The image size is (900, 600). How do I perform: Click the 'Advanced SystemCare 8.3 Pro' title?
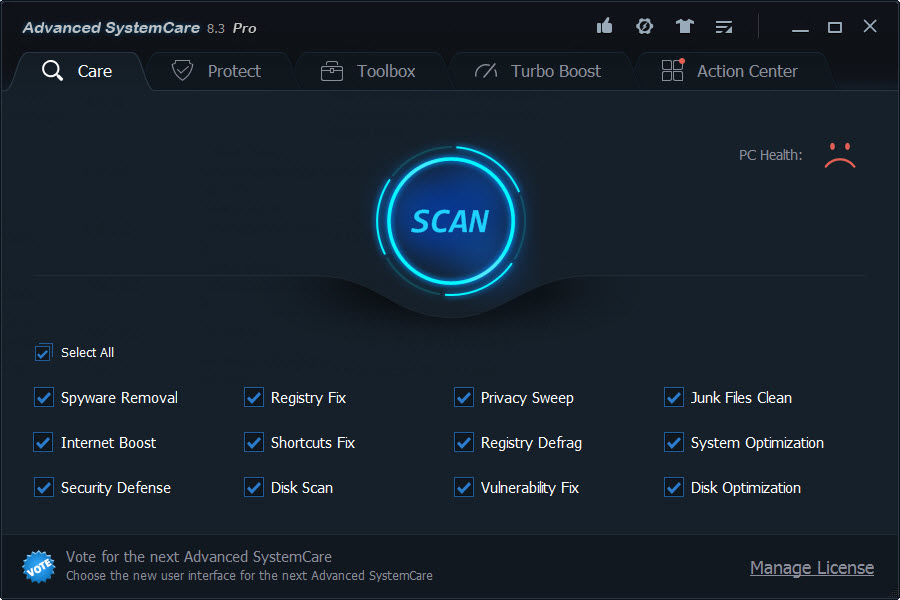[x=139, y=28]
